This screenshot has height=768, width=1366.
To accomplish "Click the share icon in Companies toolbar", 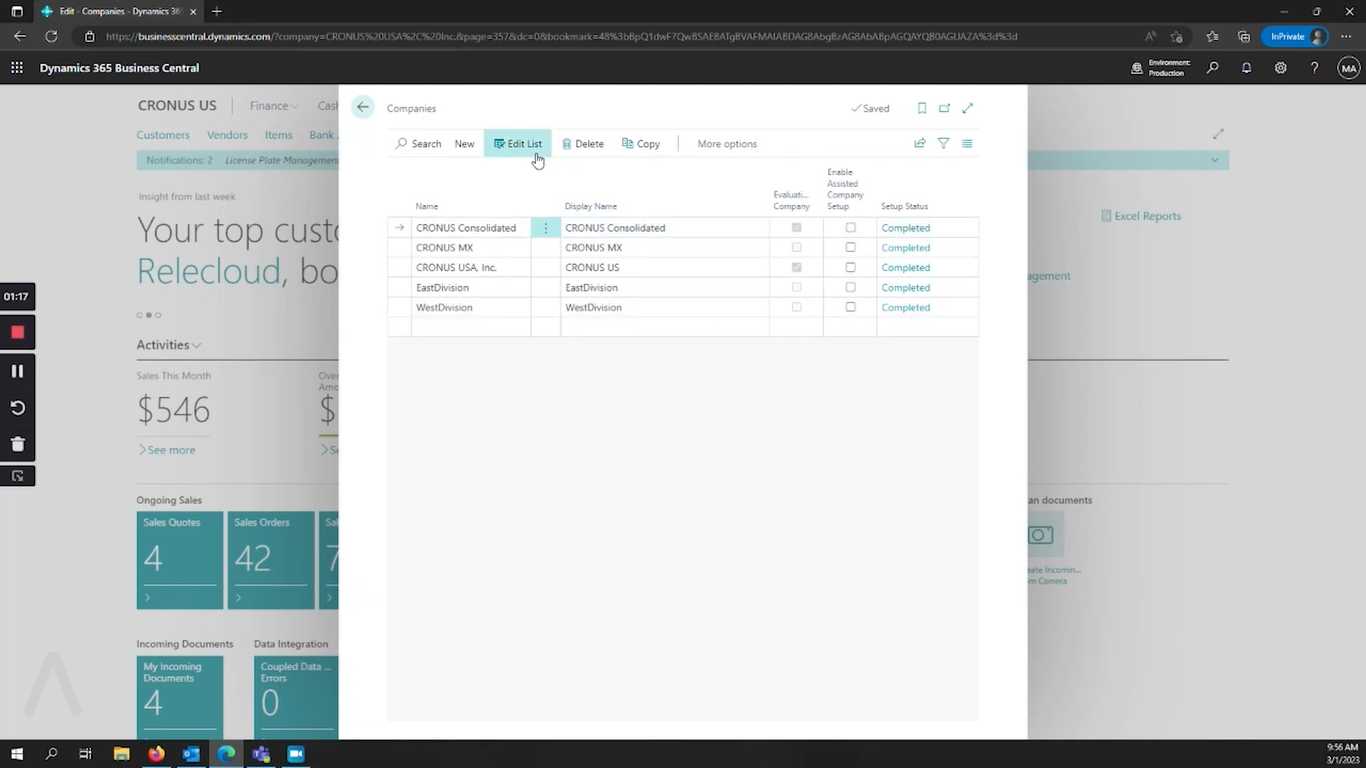I will (920, 144).
